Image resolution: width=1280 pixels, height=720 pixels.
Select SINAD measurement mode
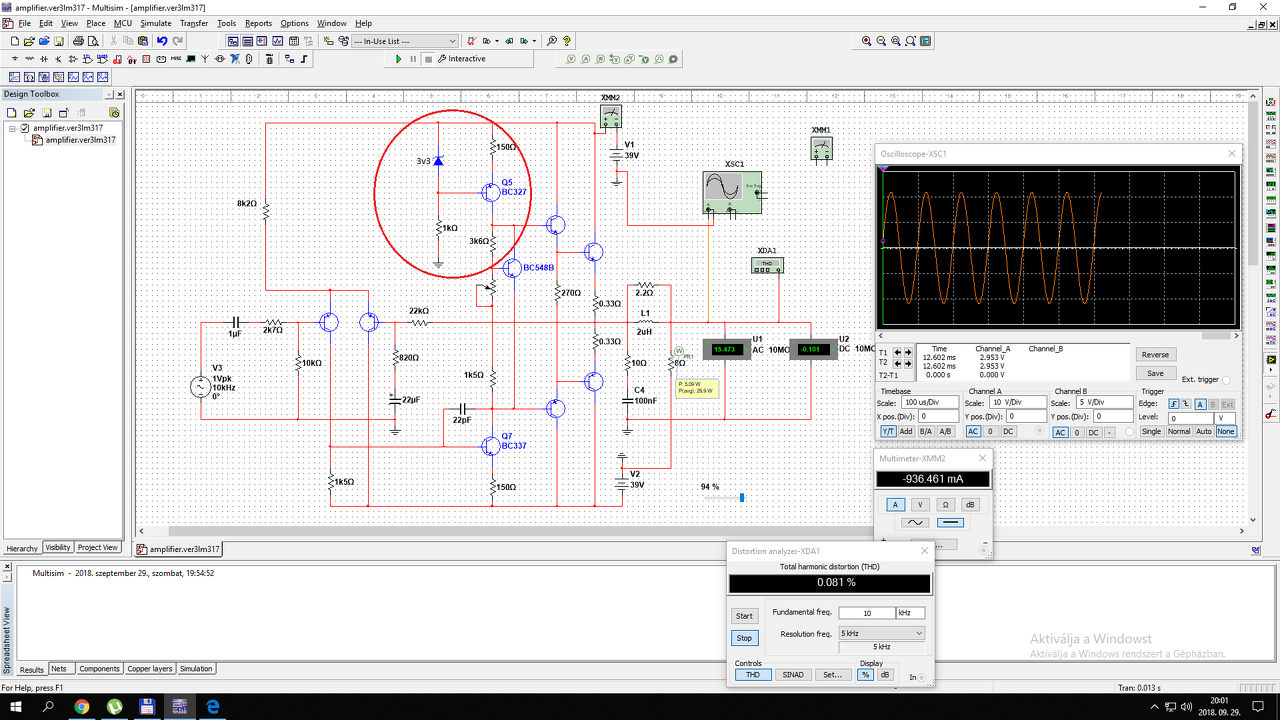(x=793, y=675)
